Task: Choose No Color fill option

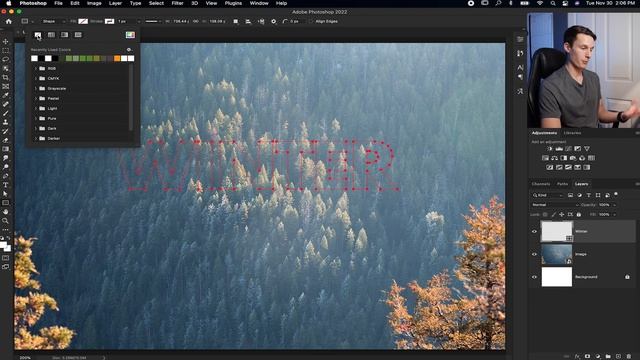Action: 38,35
